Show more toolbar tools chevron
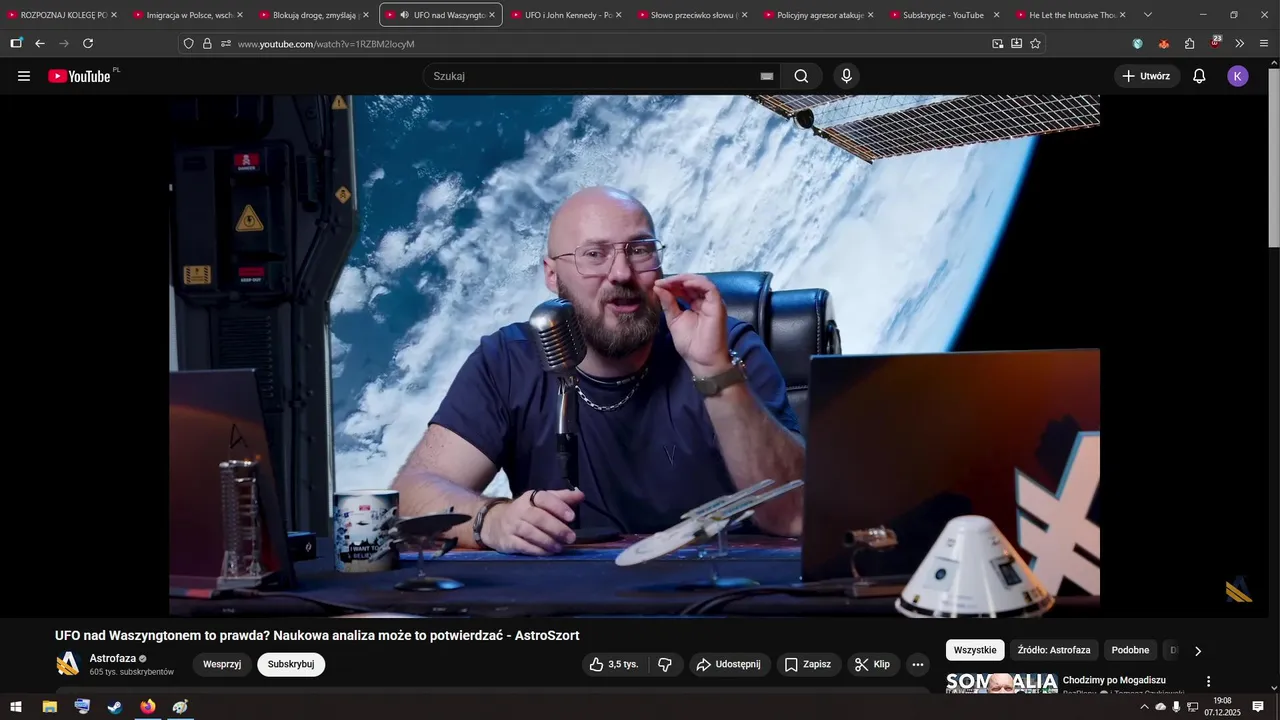The height and width of the screenshot is (720, 1280). (x=1240, y=43)
